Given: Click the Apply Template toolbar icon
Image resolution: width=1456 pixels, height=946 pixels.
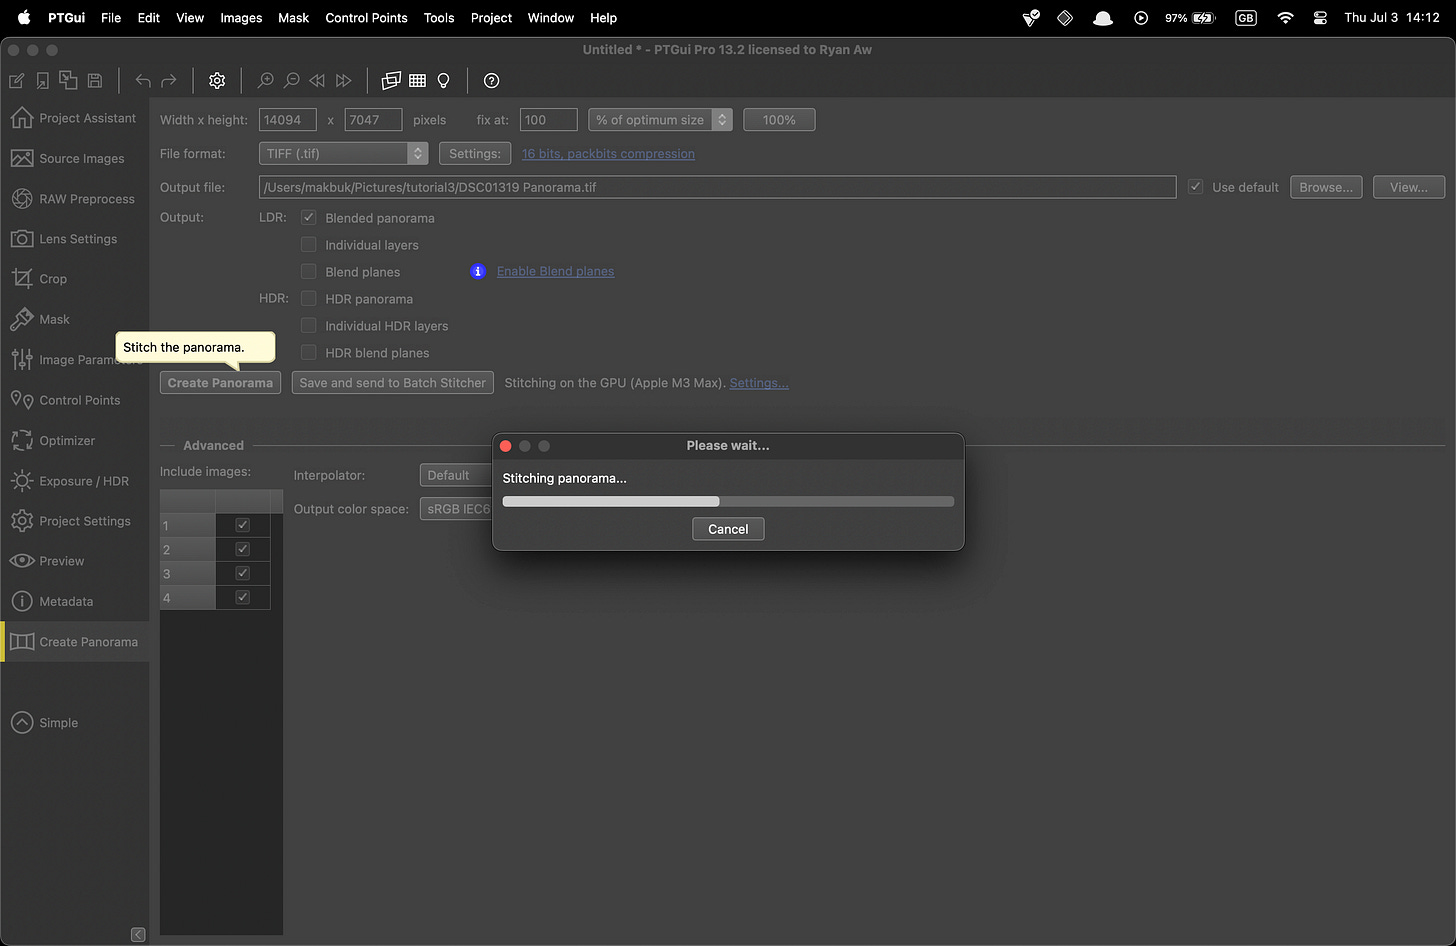Looking at the screenshot, I should 68,81.
